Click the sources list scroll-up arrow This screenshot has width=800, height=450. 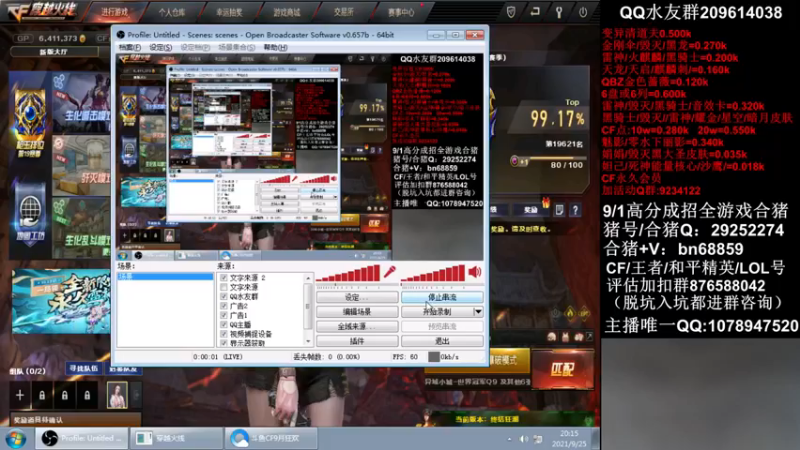coord(308,278)
